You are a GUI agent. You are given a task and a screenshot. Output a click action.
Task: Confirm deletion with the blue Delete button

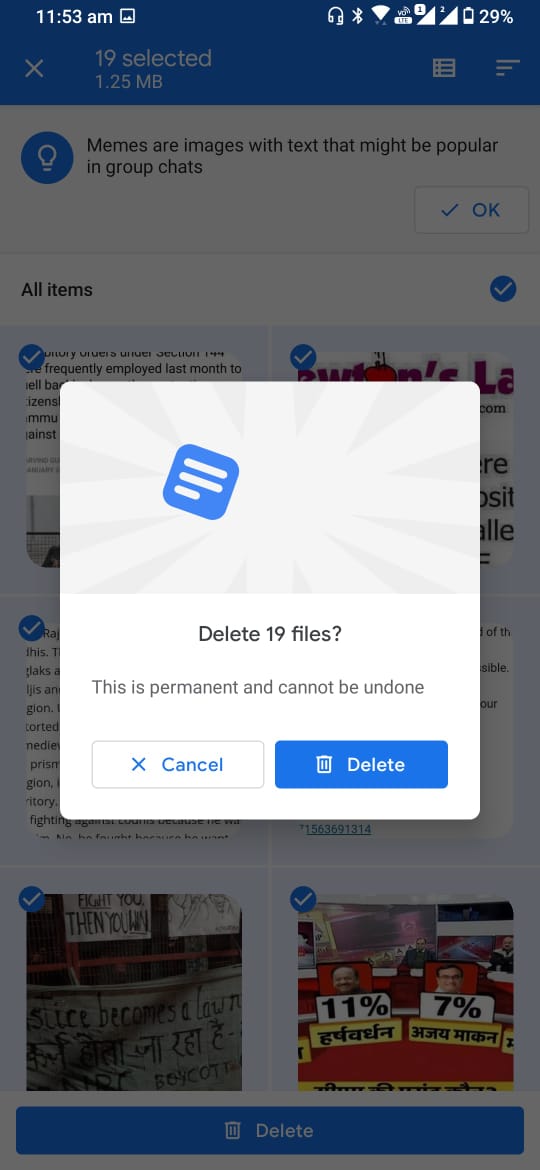(361, 764)
